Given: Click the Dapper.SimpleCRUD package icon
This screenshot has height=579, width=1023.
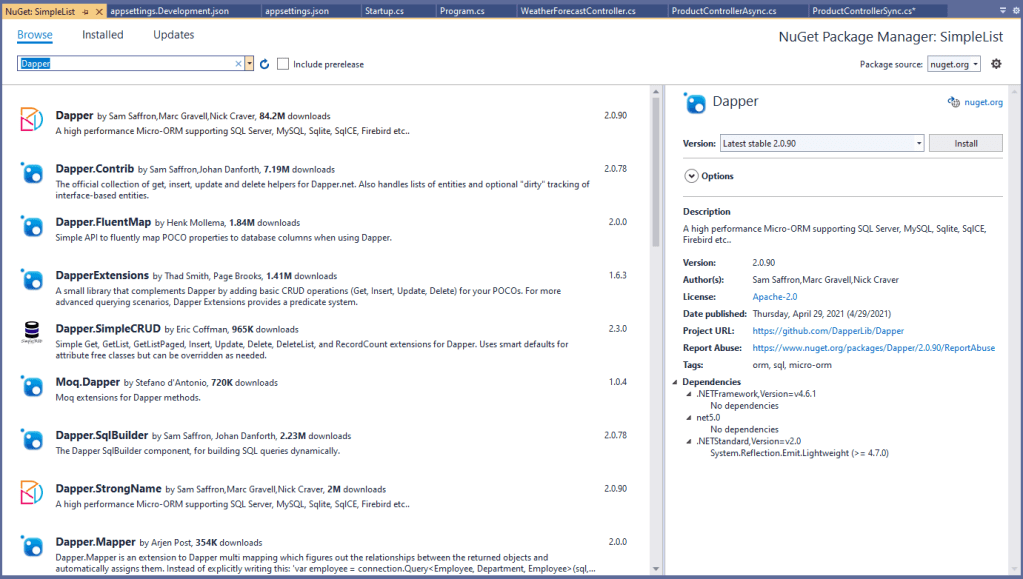Looking at the screenshot, I should pos(32,333).
